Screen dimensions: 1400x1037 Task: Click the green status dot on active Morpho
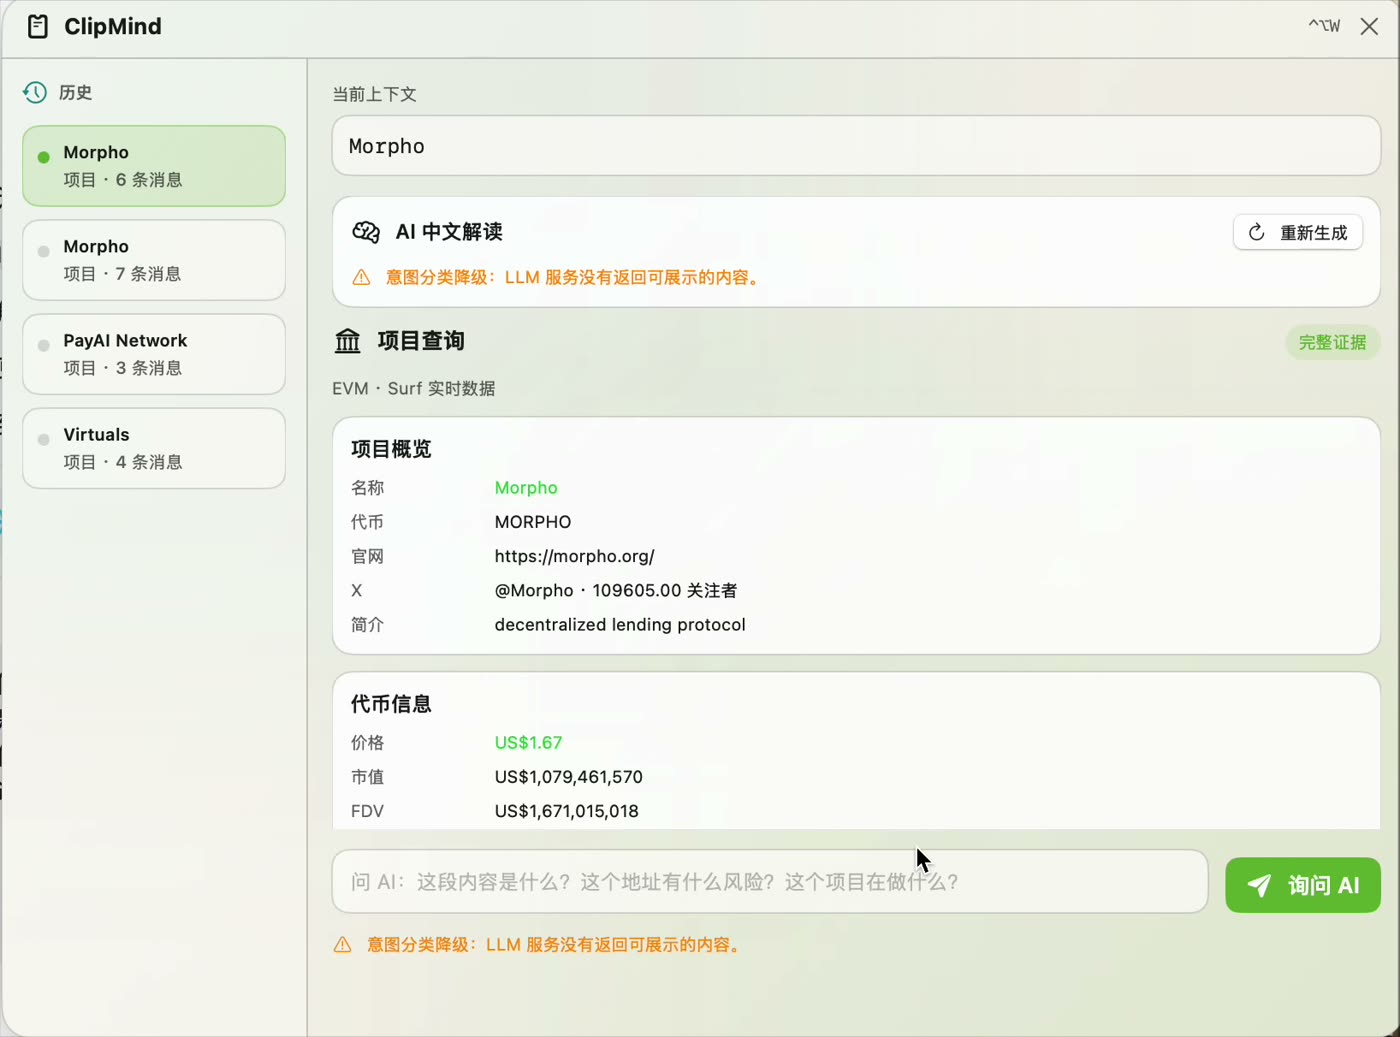pos(44,157)
